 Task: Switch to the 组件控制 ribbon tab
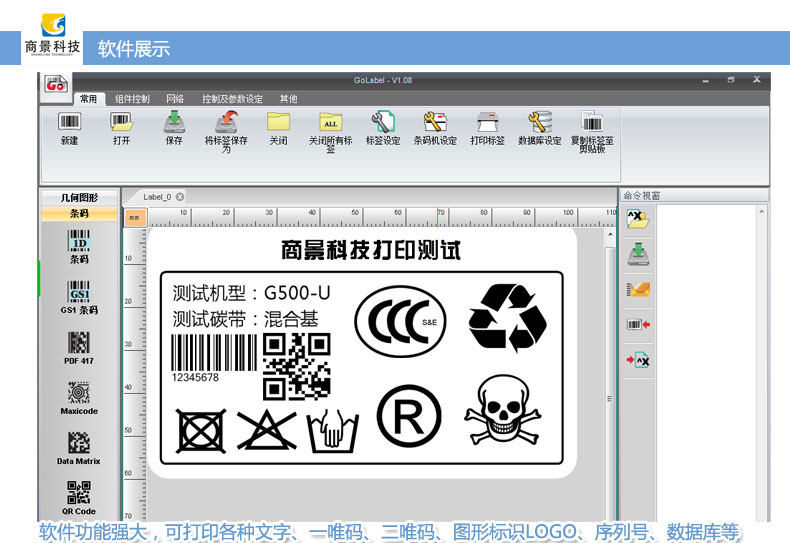[x=132, y=99]
